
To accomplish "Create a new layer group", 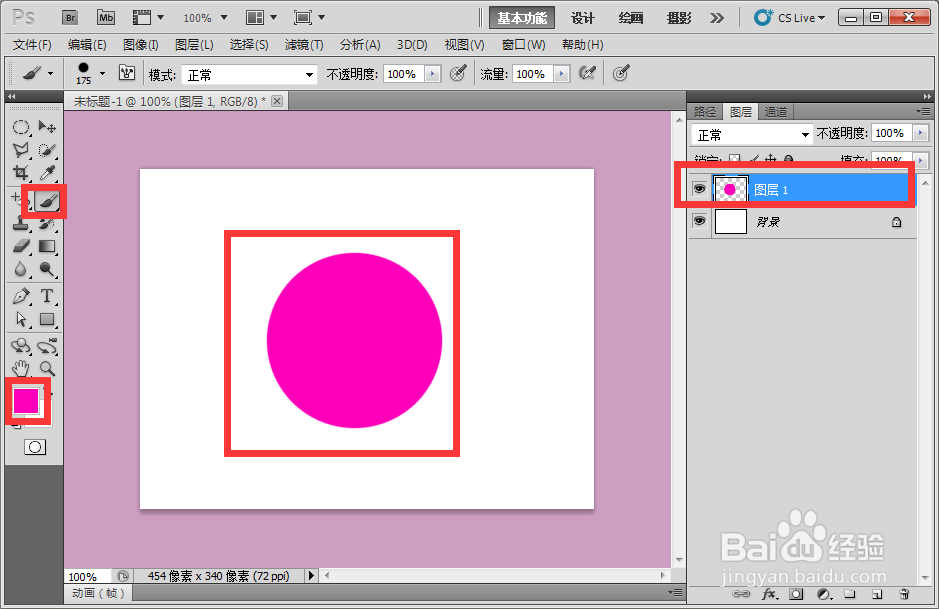I will pos(850,594).
